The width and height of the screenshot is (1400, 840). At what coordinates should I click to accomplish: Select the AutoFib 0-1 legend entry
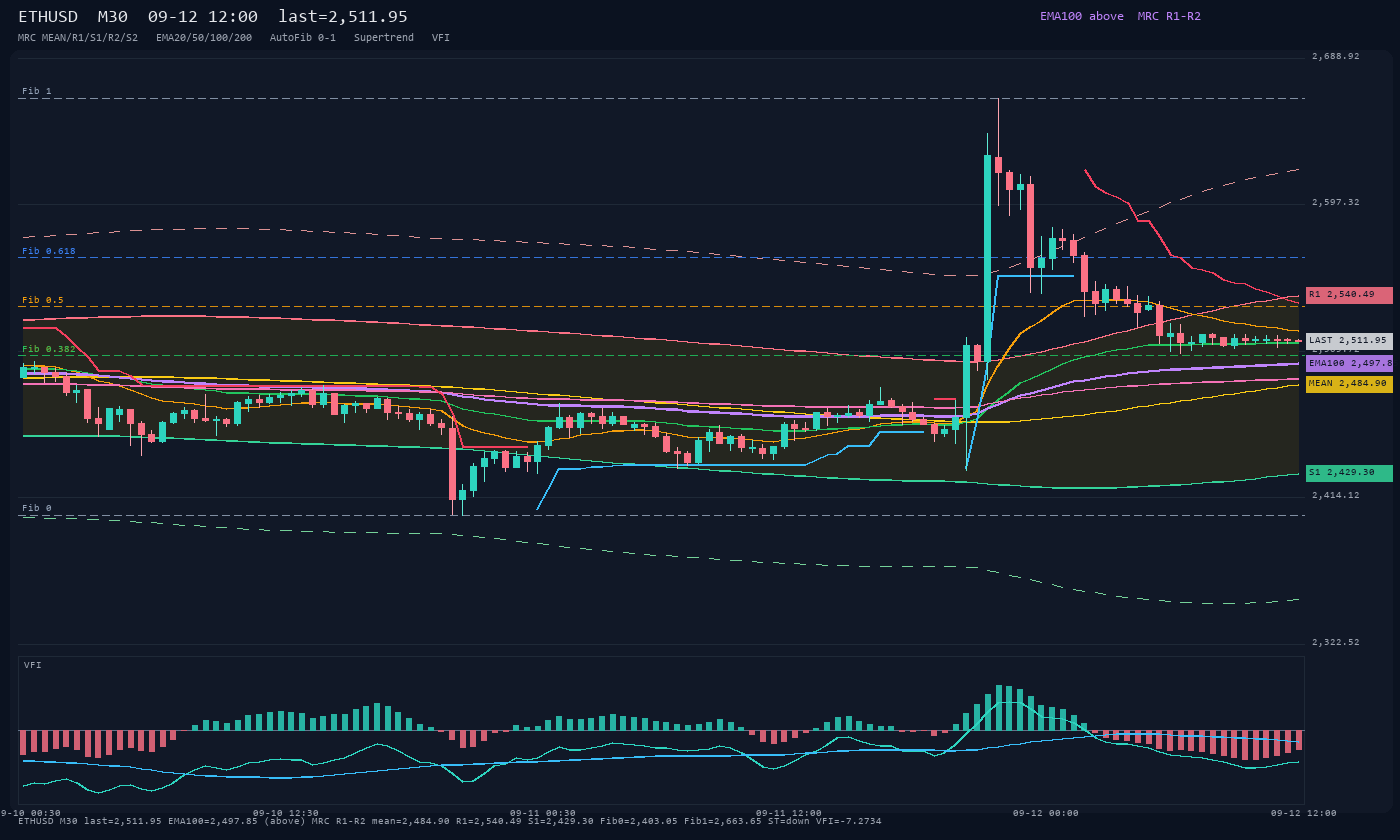click(303, 38)
